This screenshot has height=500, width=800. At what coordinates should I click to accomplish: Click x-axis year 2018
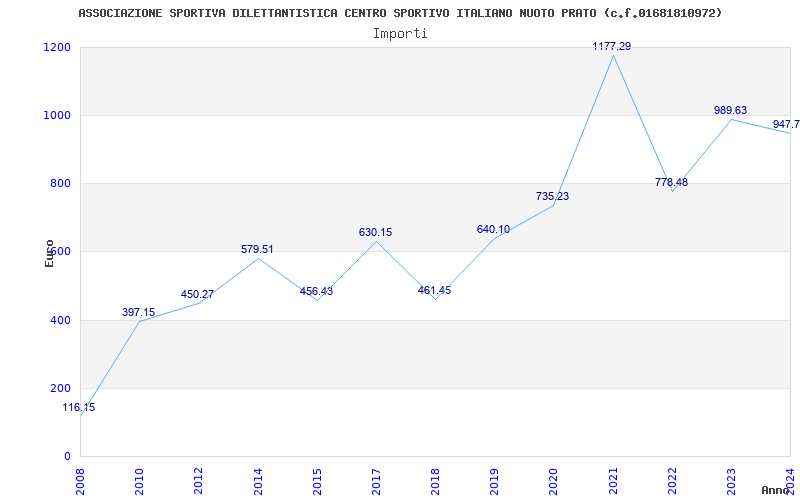click(x=436, y=481)
